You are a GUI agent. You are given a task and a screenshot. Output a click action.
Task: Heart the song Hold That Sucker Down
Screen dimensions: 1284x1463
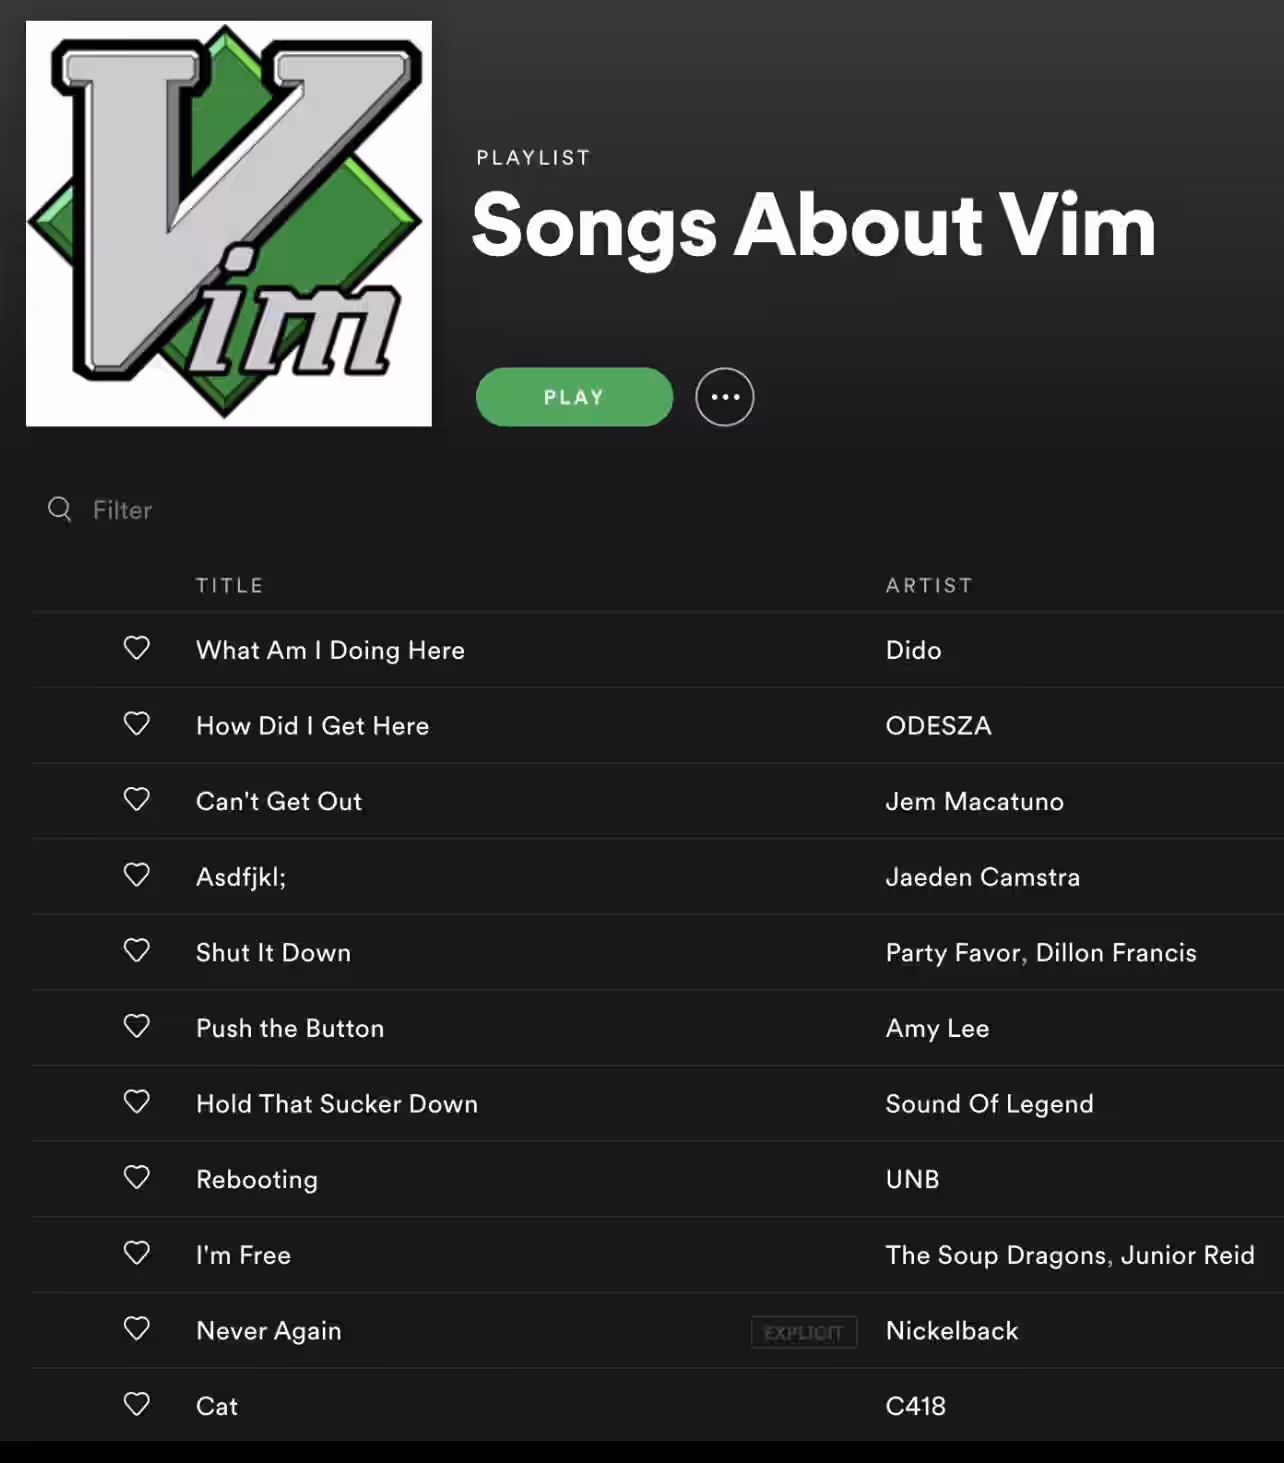[137, 1102]
